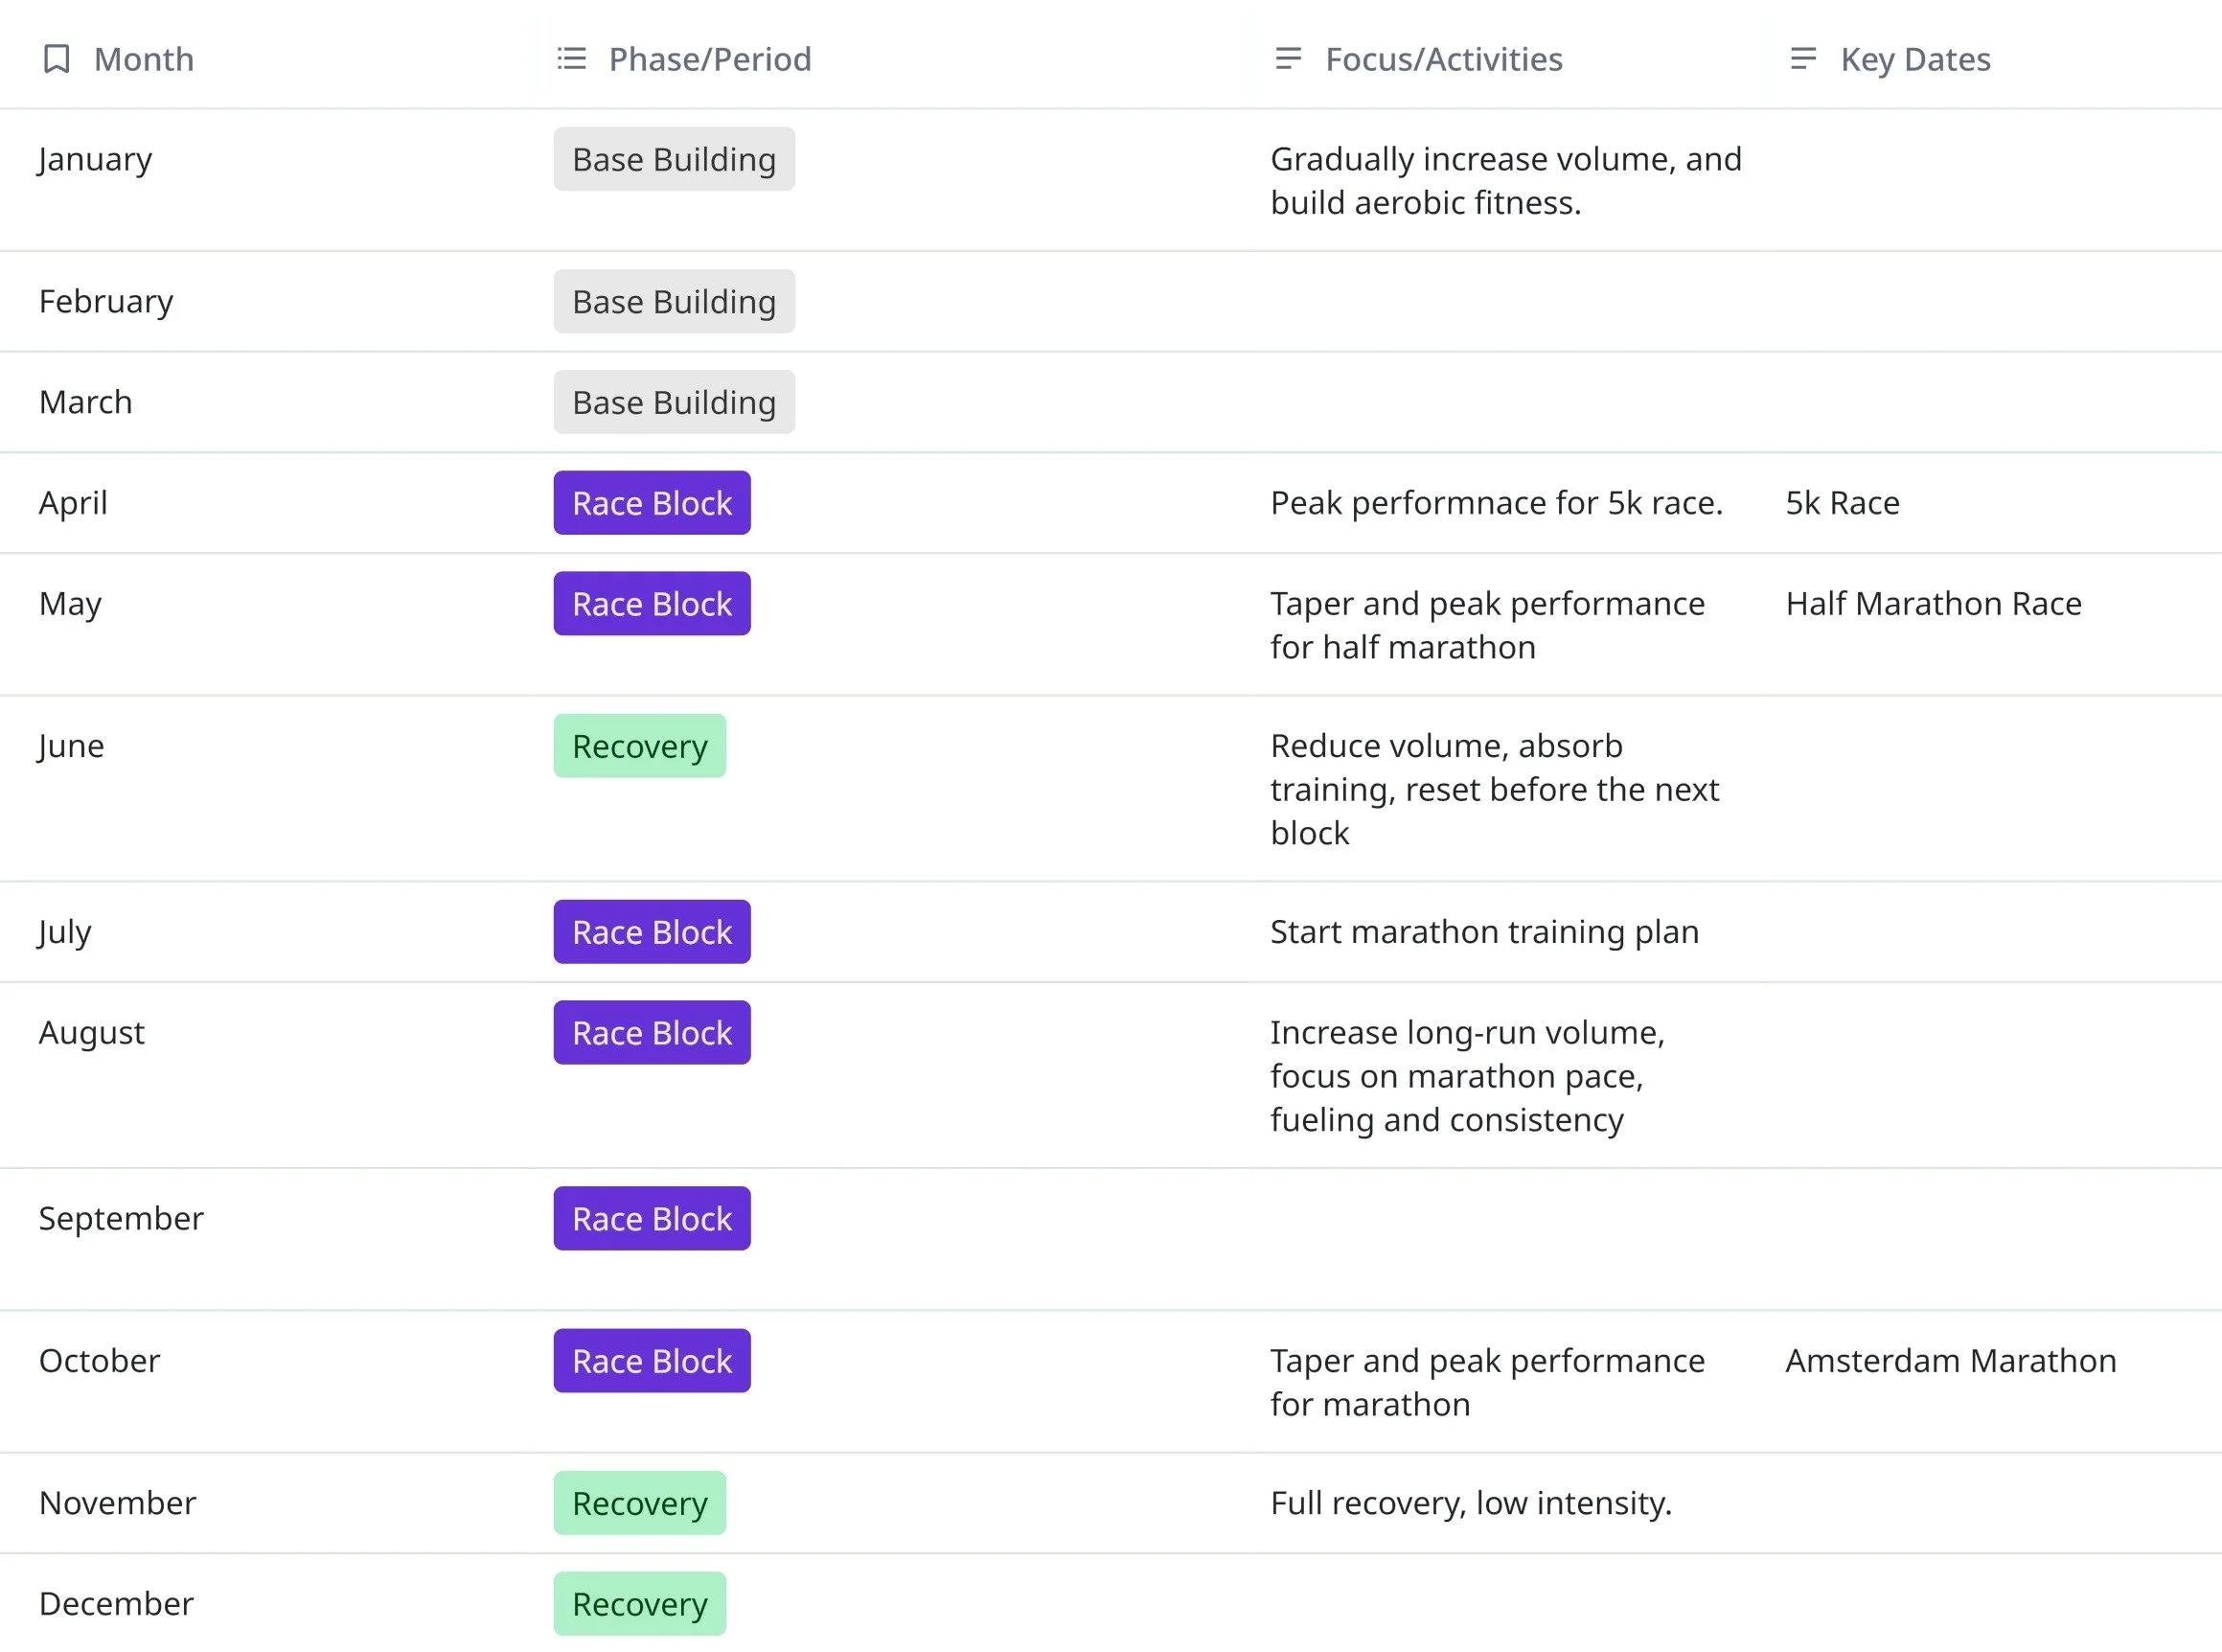Open the February row title
The image size is (2222, 1652).
(x=106, y=301)
